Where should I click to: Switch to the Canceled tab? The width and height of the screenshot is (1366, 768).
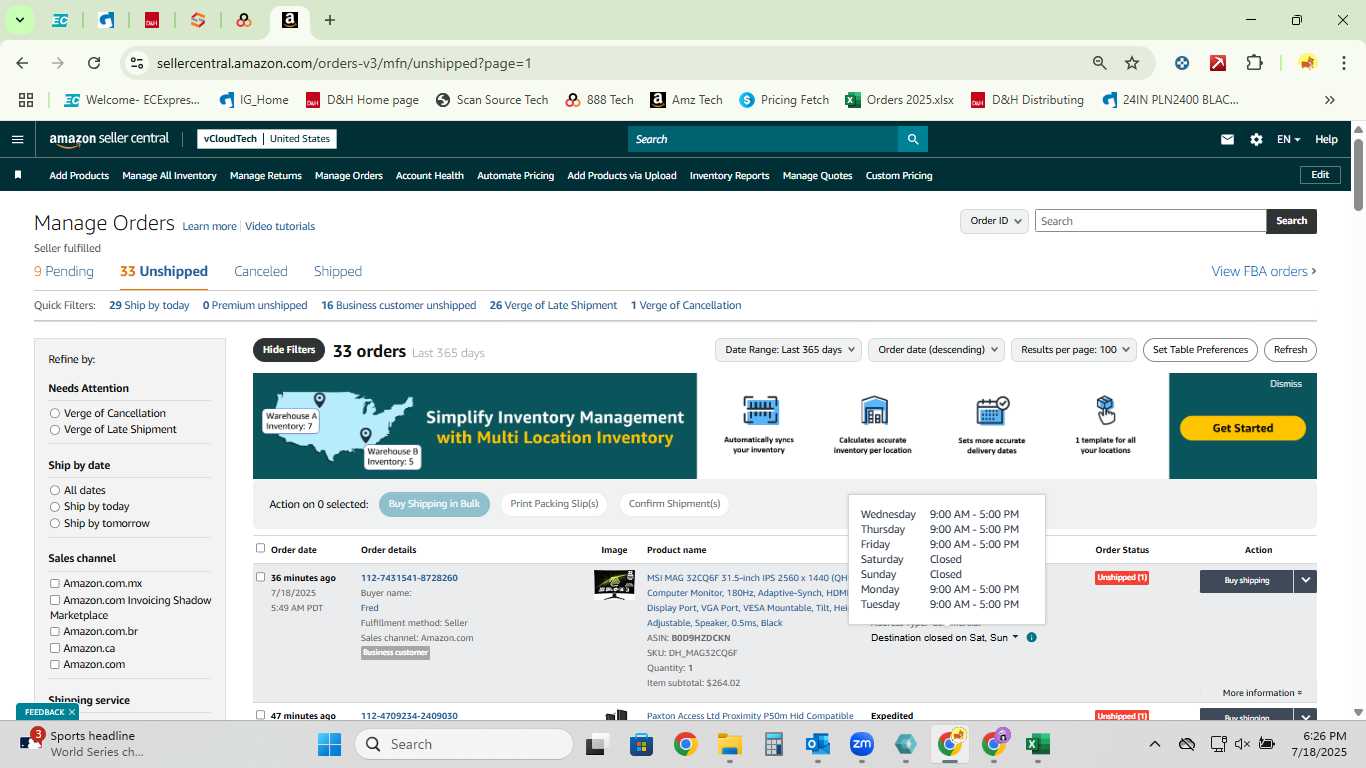[261, 271]
